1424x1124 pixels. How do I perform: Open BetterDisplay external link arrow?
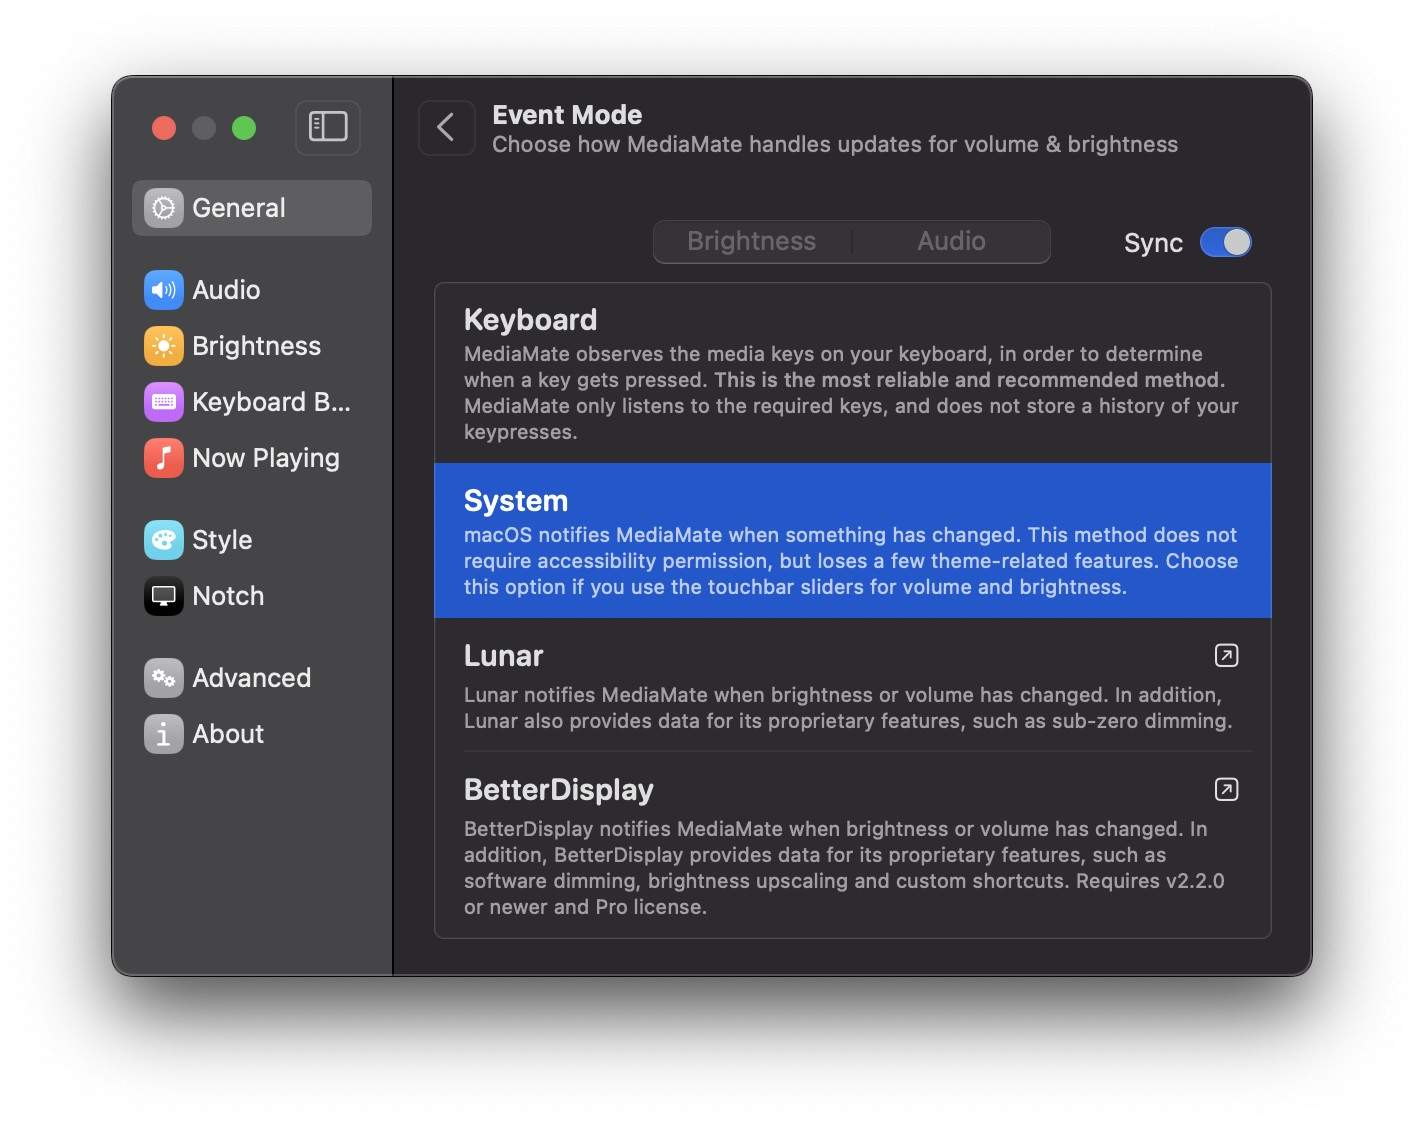point(1226,790)
